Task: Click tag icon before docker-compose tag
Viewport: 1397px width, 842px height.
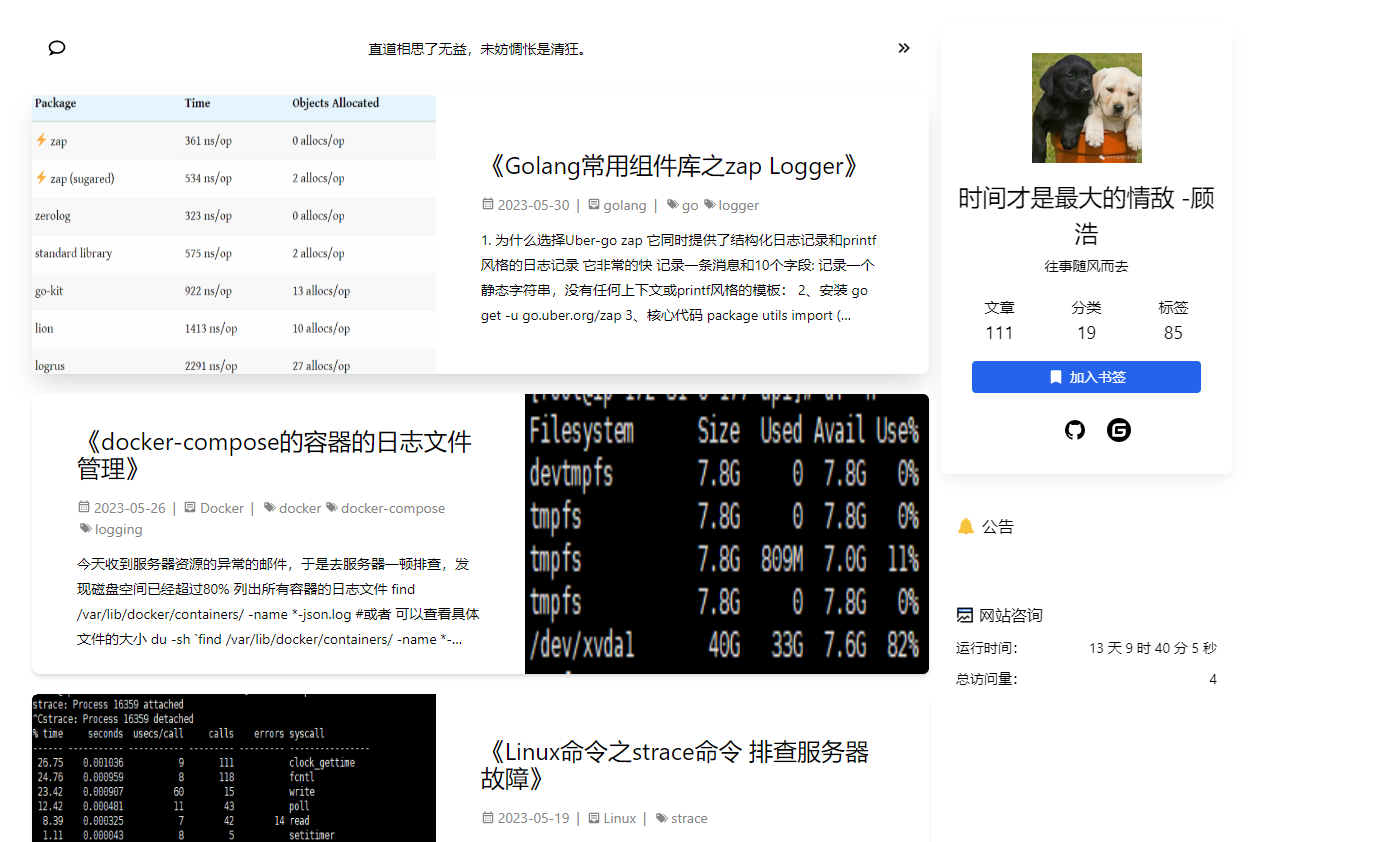Action: point(332,507)
